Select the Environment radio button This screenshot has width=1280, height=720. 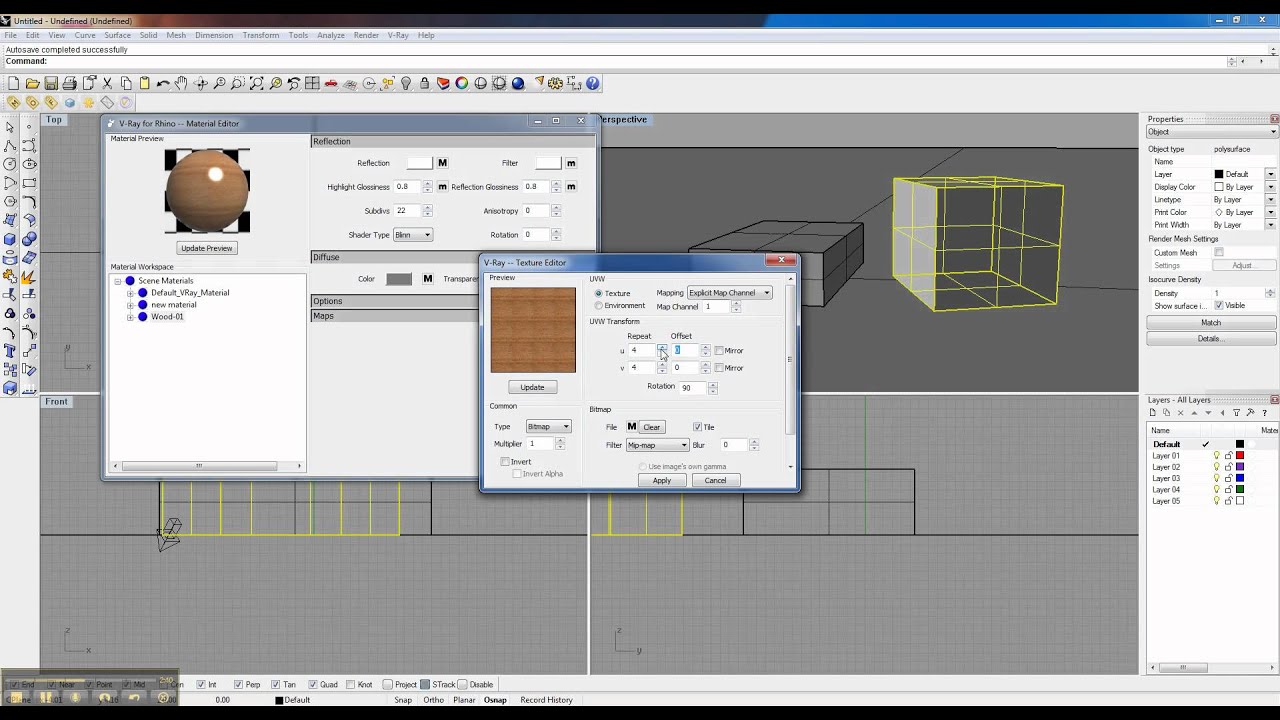(x=599, y=306)
